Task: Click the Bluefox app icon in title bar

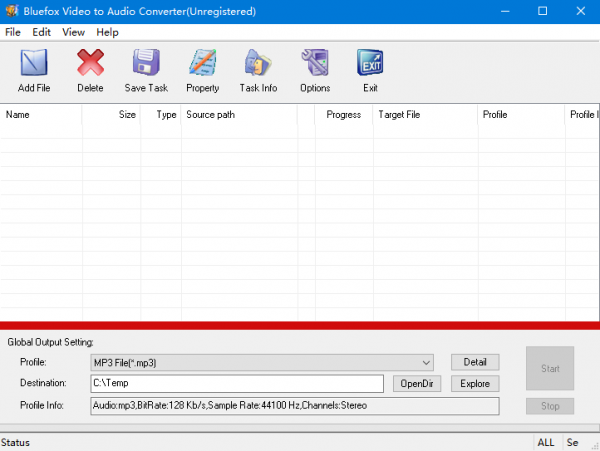Action: tap(11, 11)
